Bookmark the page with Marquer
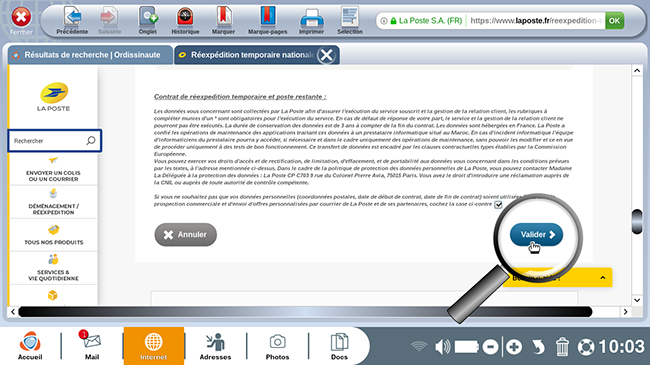The width and height of the screenshot is (650, 365). pos(223,21)
